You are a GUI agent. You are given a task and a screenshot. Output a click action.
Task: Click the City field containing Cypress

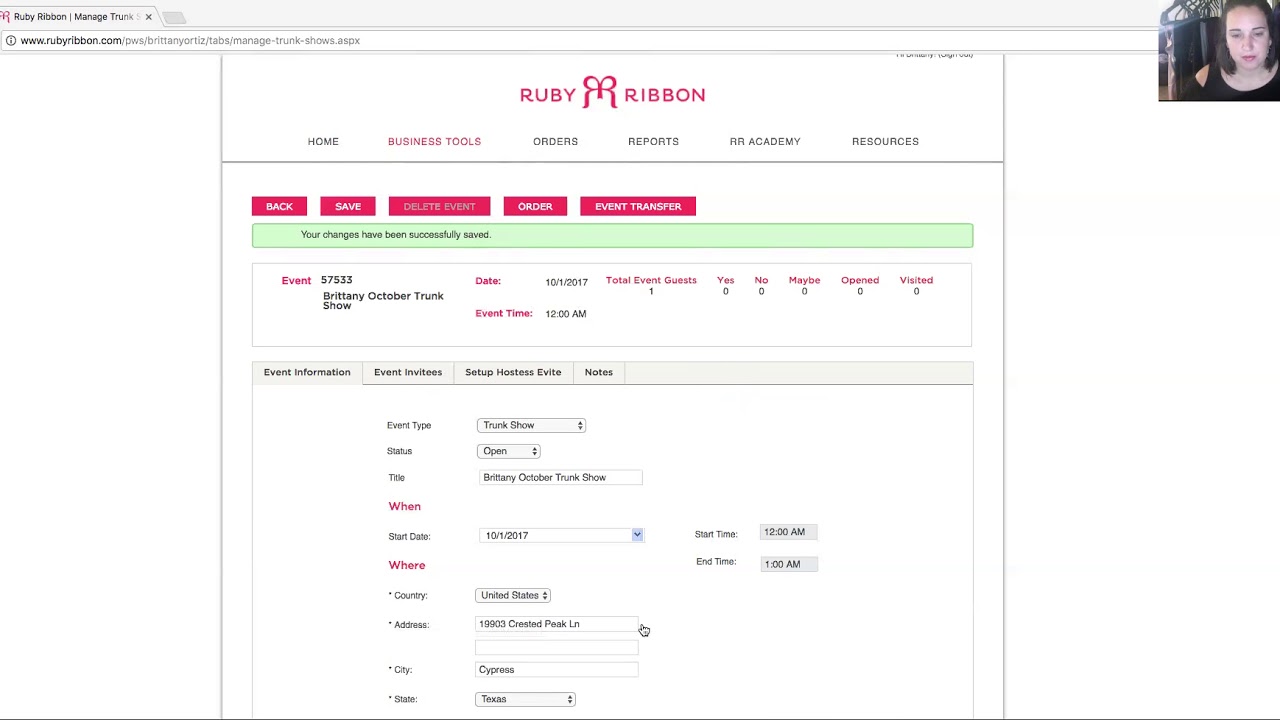click(556, 670)
